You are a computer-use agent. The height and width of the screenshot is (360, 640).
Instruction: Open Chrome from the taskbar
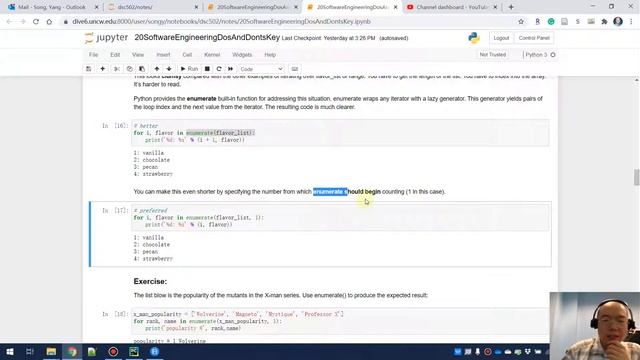tap(72, 351)
